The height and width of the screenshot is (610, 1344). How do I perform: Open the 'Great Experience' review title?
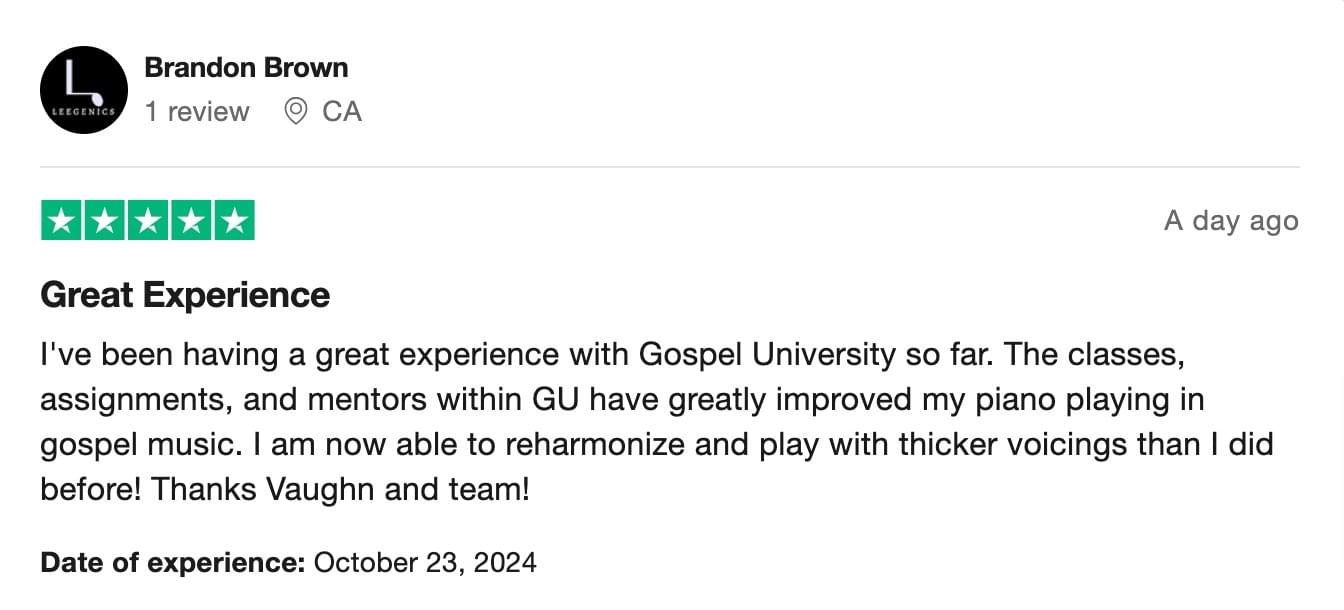[x=185, y=295]
